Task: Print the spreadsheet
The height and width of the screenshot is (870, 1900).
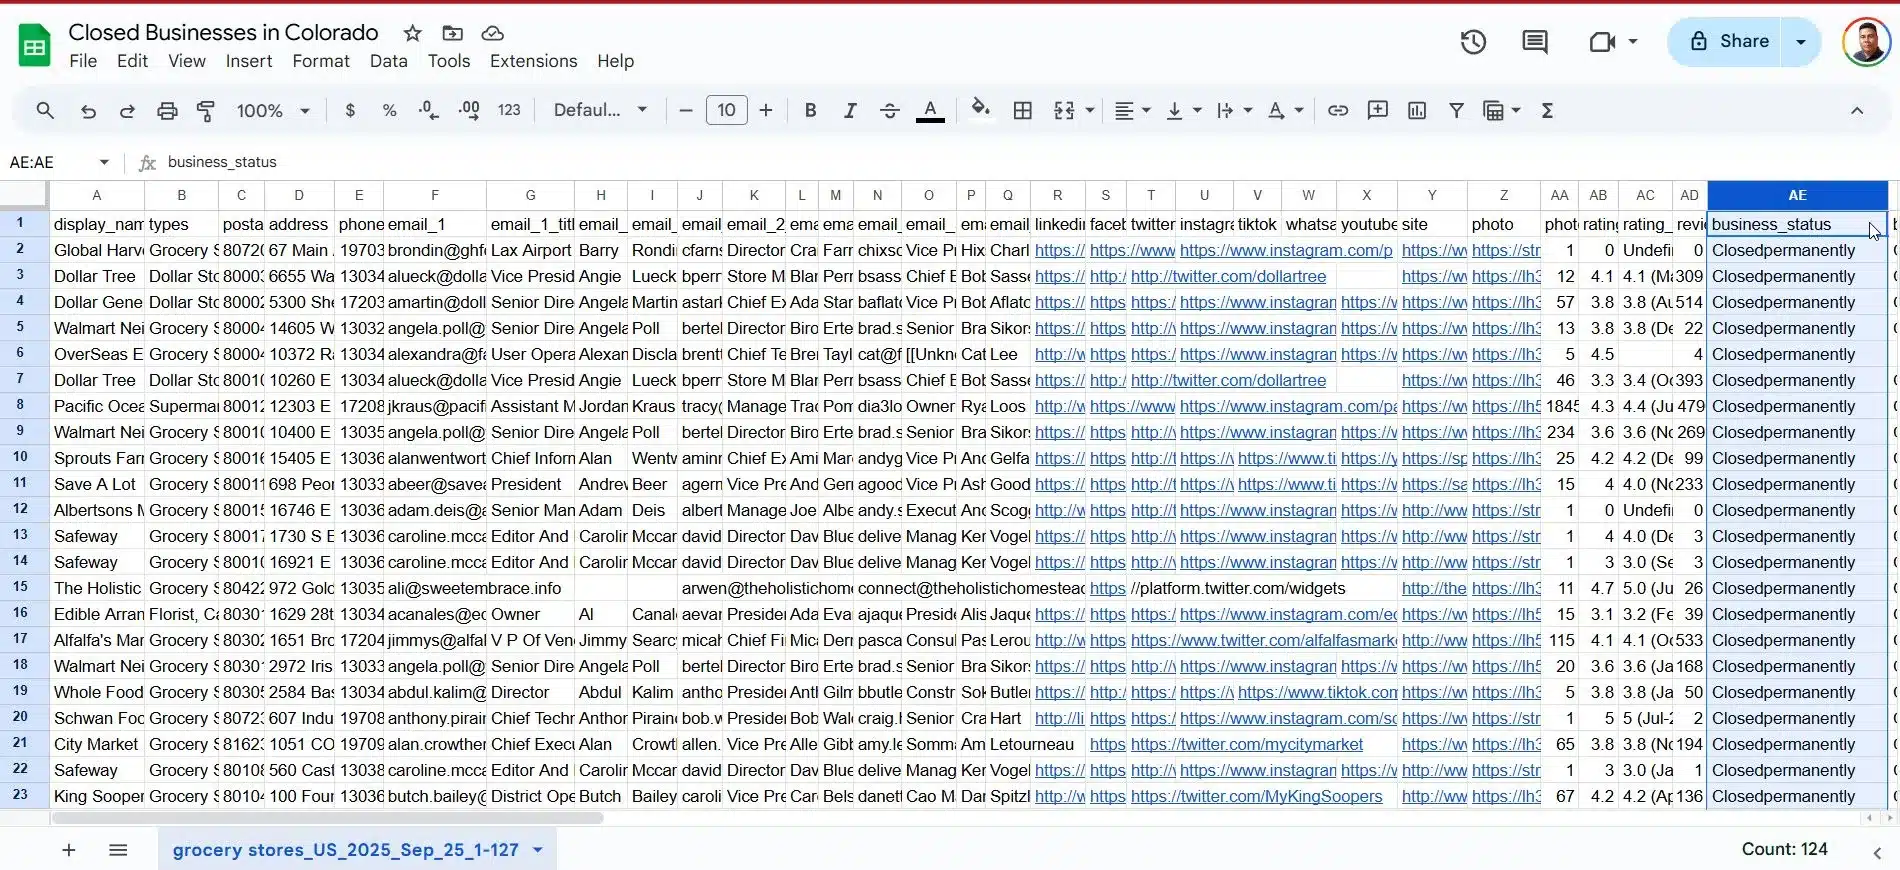Action: tap(167, 110)
